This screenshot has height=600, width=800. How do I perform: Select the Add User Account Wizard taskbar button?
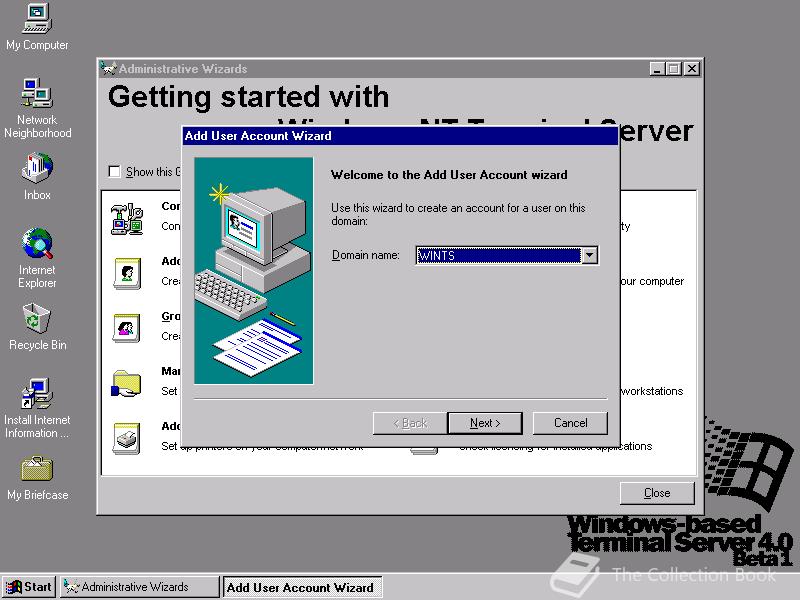(302, 587)
